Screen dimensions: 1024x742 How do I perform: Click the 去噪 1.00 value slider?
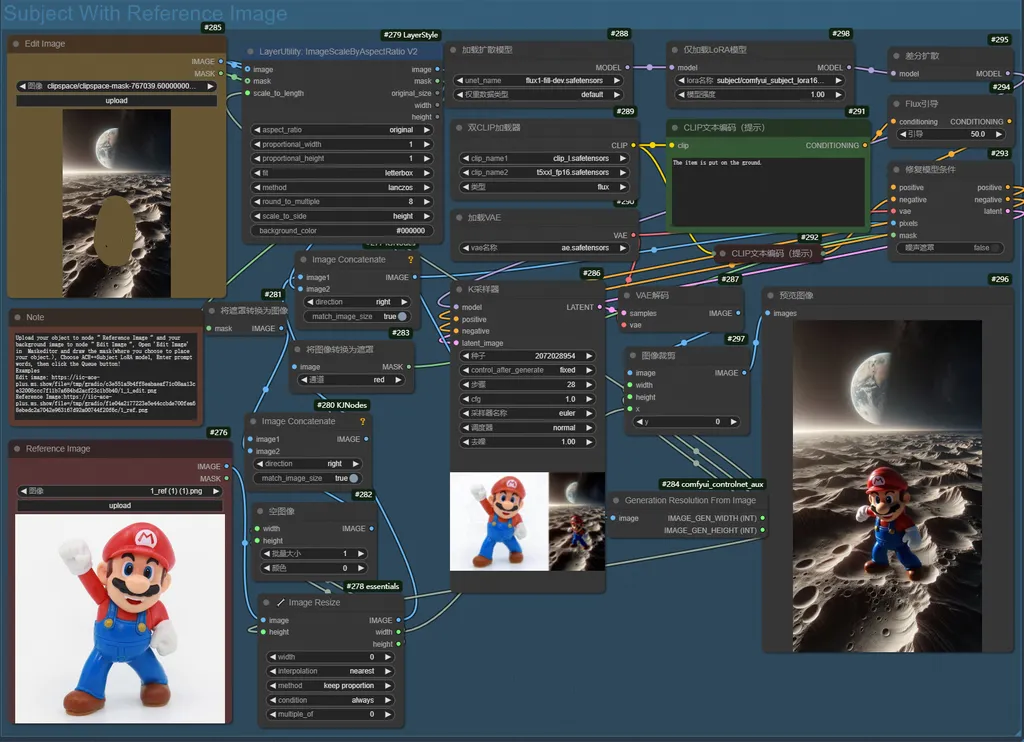click(x=528, y=442)
